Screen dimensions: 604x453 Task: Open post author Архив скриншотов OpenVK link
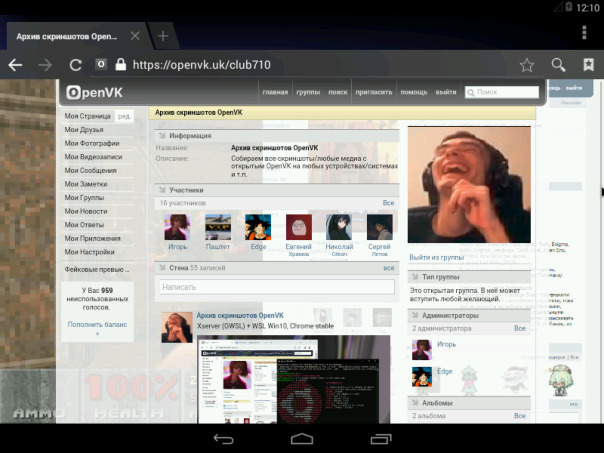(x=240, y=315)
